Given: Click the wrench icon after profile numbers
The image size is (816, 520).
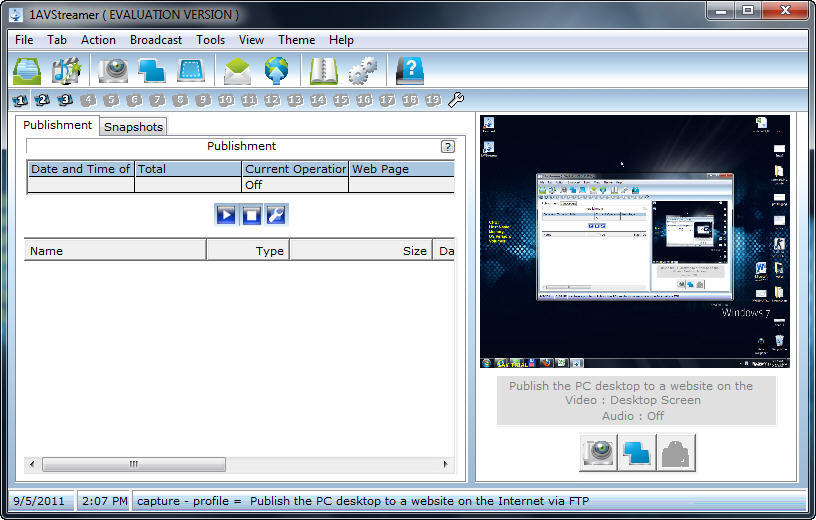Looking at the screenshot, I should [x=456, y=99].
